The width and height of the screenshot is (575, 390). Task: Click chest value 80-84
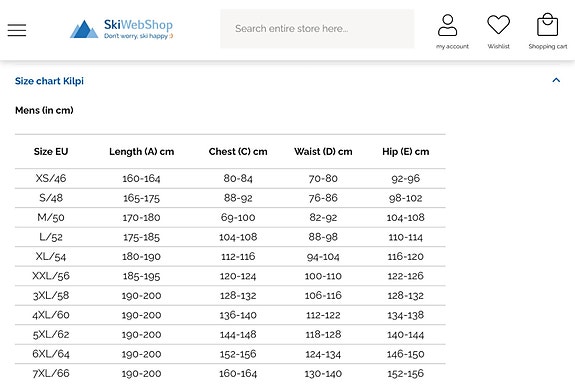click(238, 179)
